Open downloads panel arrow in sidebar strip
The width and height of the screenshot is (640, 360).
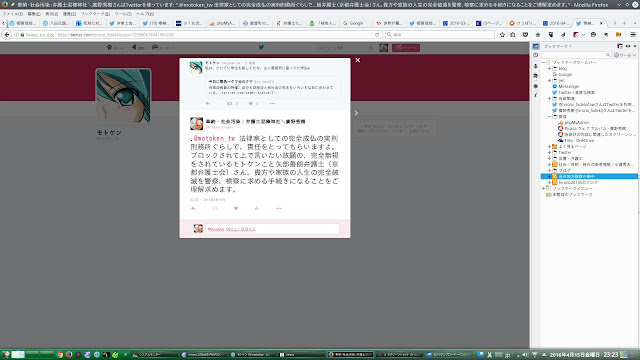pos(536,66)
